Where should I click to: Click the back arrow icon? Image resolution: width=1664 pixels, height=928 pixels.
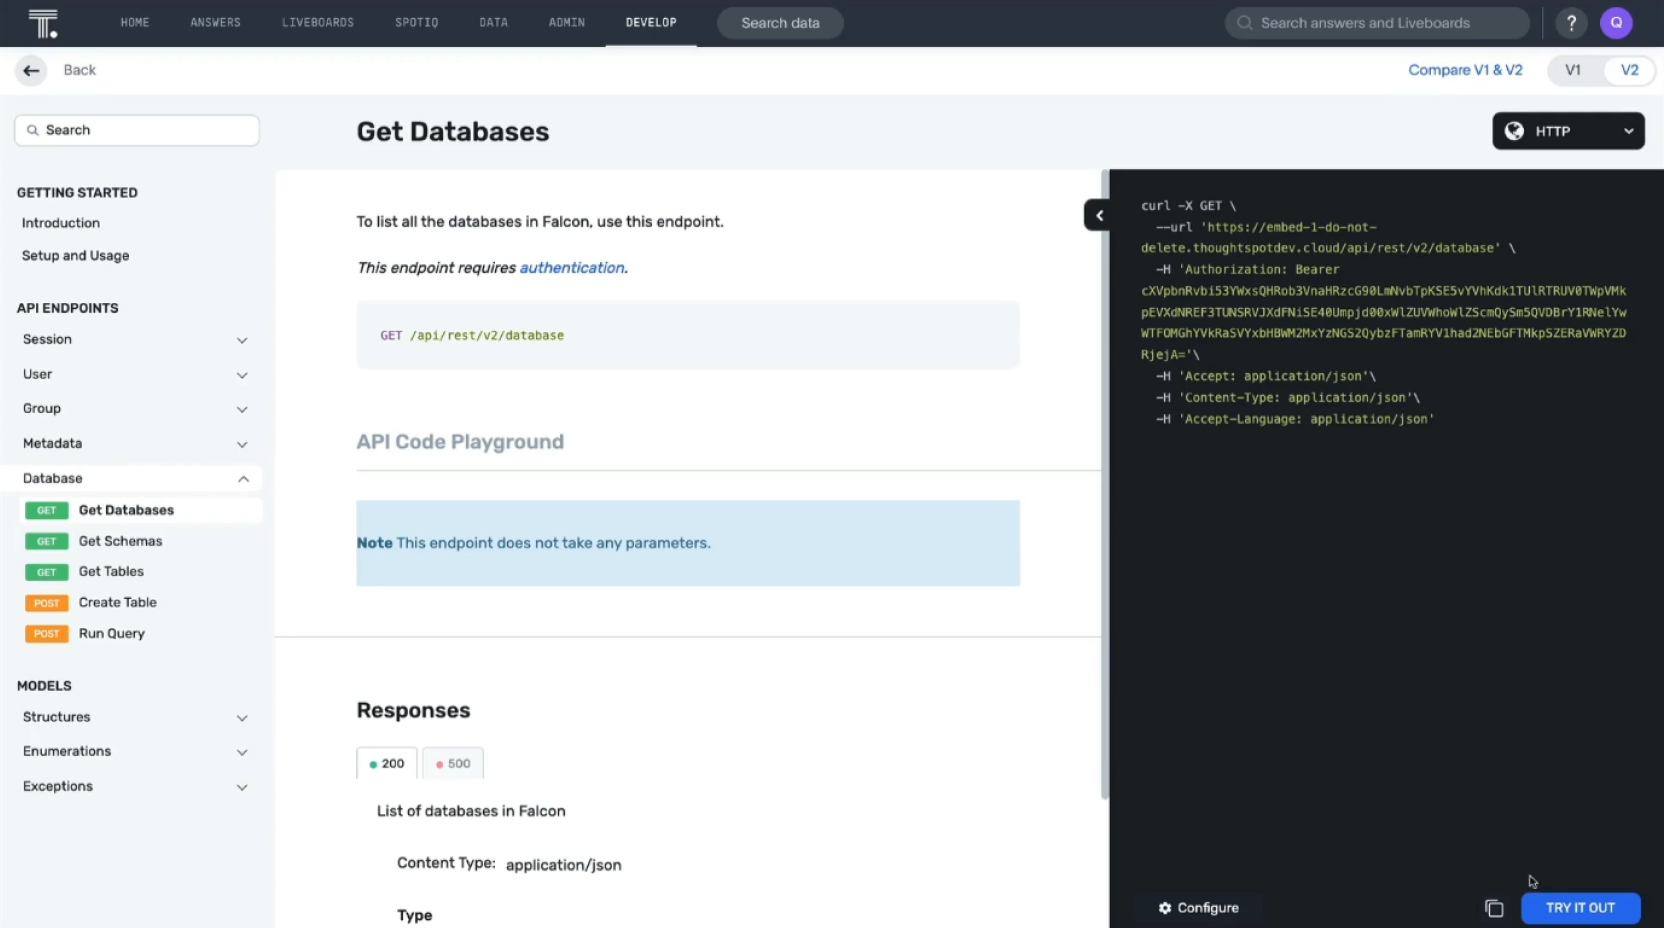[30, 70]
